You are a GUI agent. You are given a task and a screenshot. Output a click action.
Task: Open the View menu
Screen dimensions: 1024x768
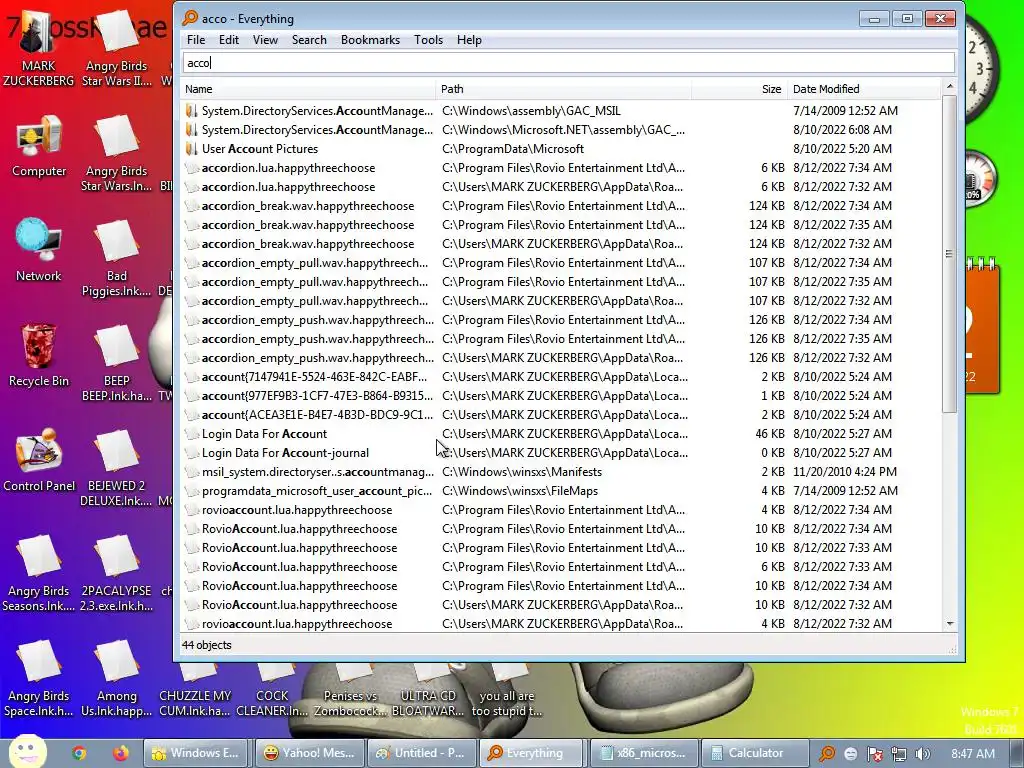(265, 40)
